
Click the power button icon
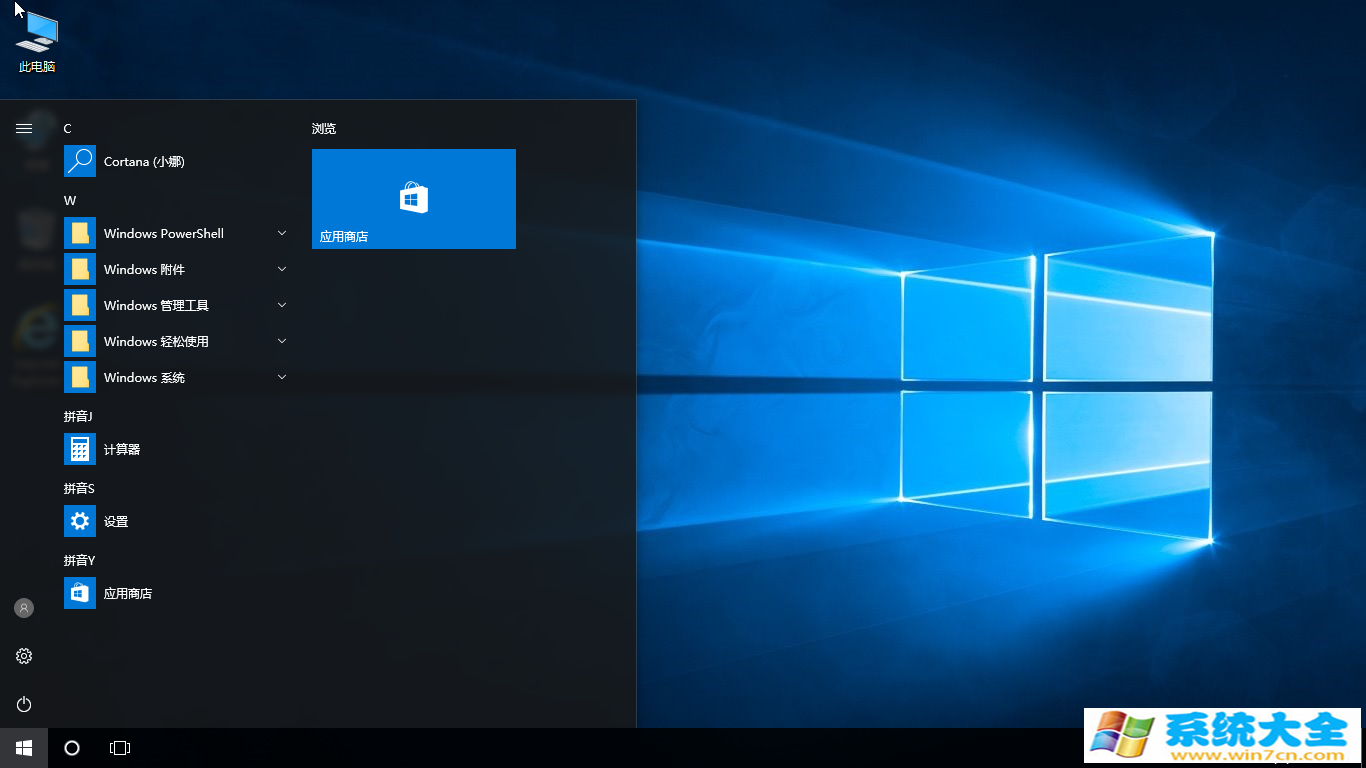(24, 704)
